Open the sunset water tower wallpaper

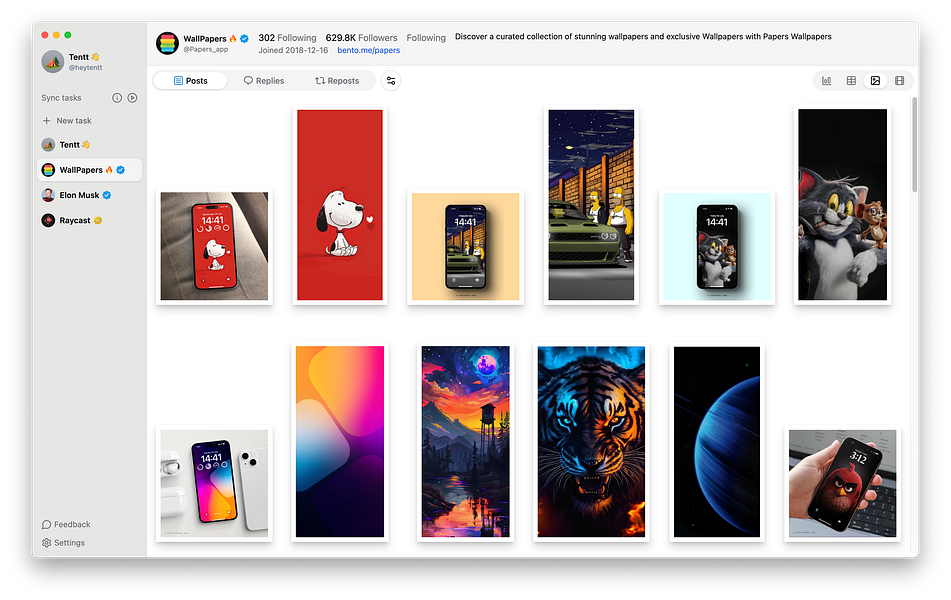[x=465, y=442]
